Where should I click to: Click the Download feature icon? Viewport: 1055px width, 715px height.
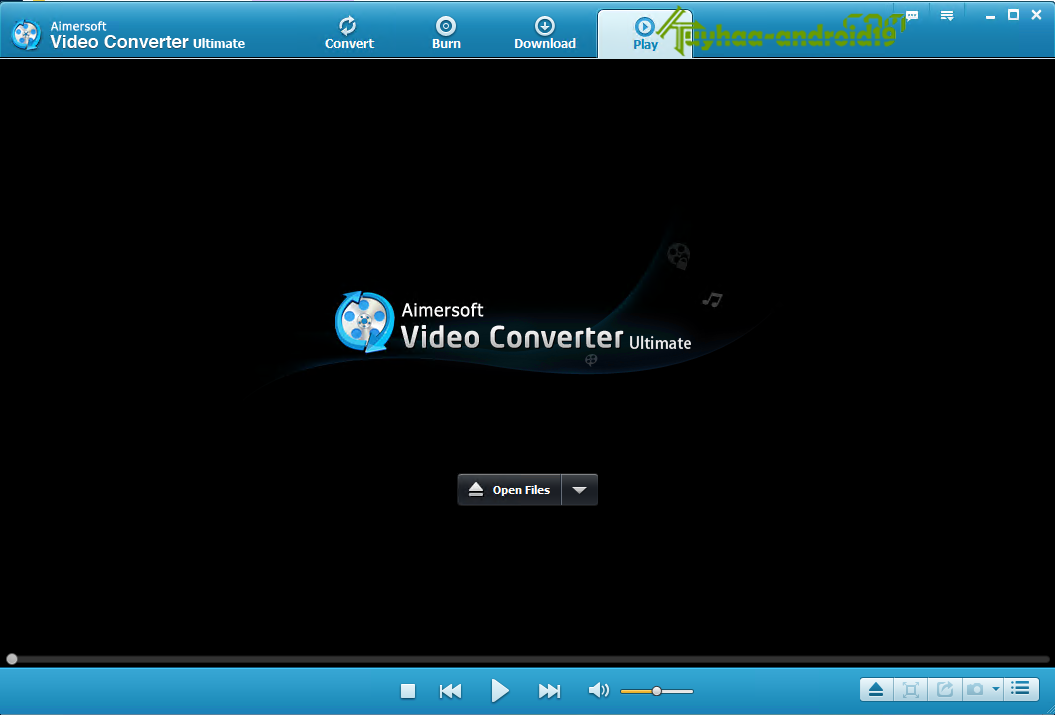coord(544,24)
